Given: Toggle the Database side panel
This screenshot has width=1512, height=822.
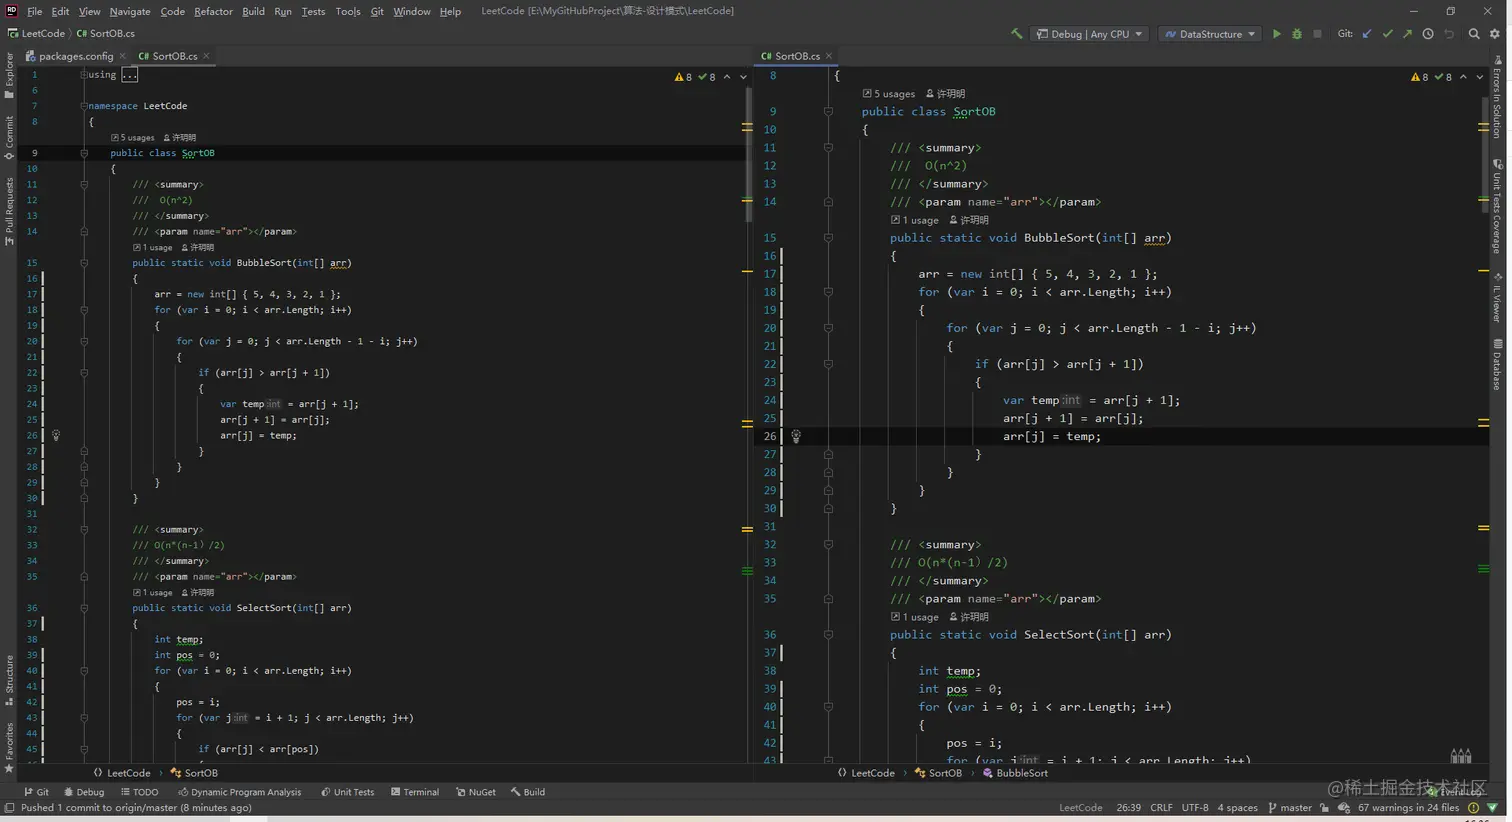Looking at the screenshot, I should [x=1497, y=364].
